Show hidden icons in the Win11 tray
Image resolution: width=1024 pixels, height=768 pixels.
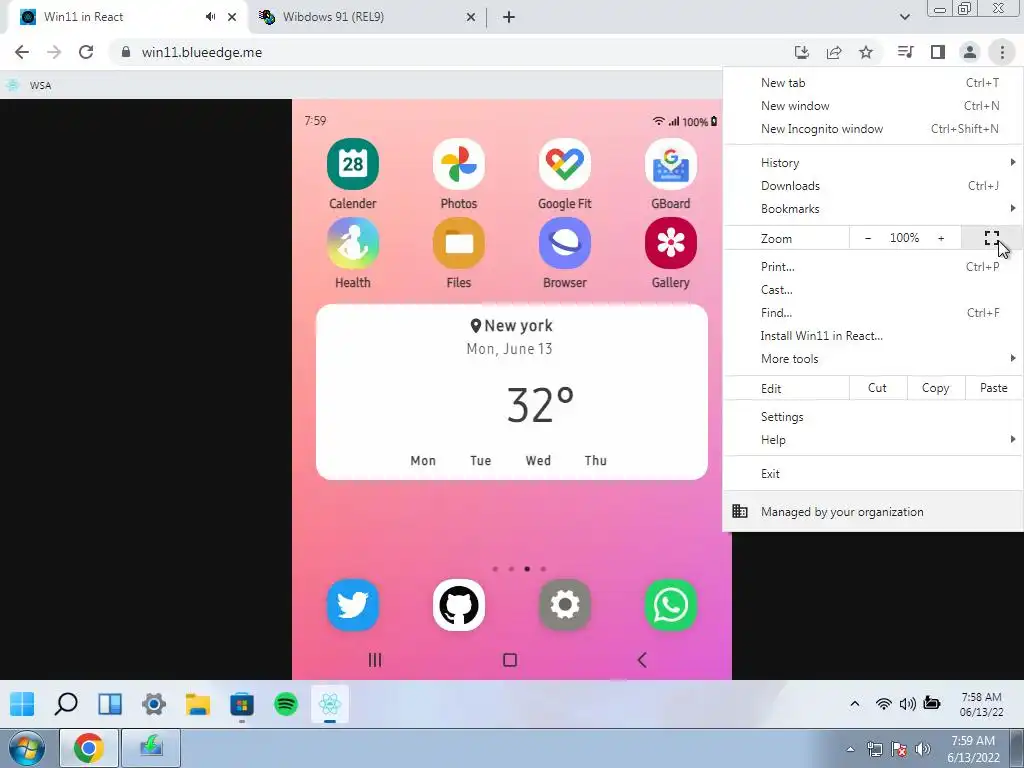coord(854,704)
